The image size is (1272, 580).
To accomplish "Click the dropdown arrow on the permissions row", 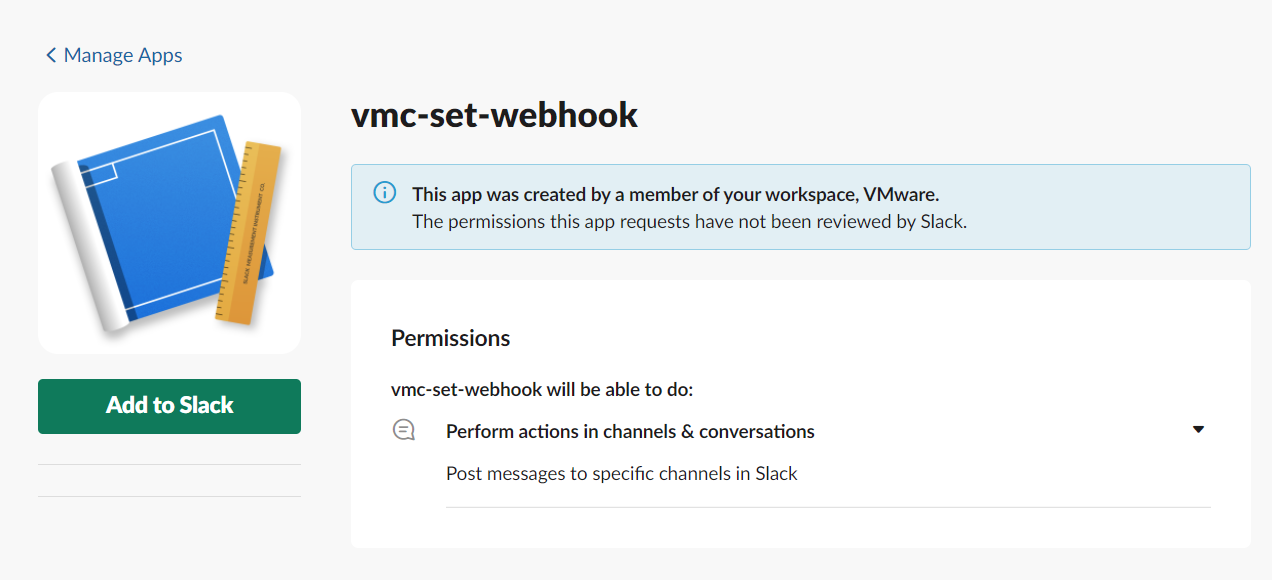I will pos(1197,429).
